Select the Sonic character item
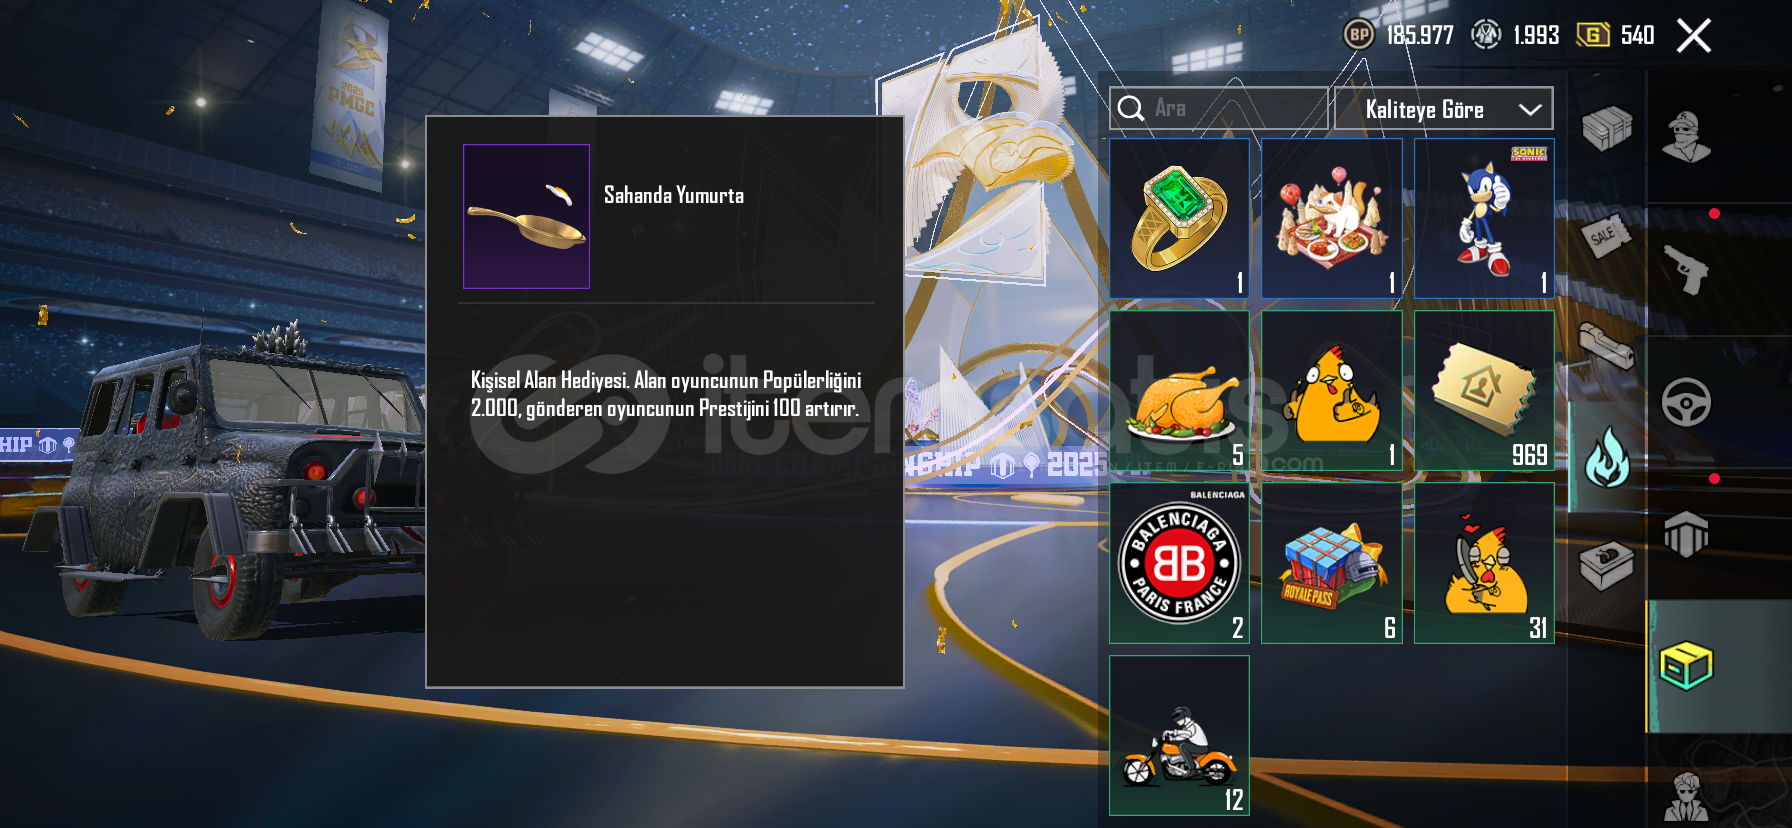Viewport: 1792px width, 828px height. (1484, 218)
